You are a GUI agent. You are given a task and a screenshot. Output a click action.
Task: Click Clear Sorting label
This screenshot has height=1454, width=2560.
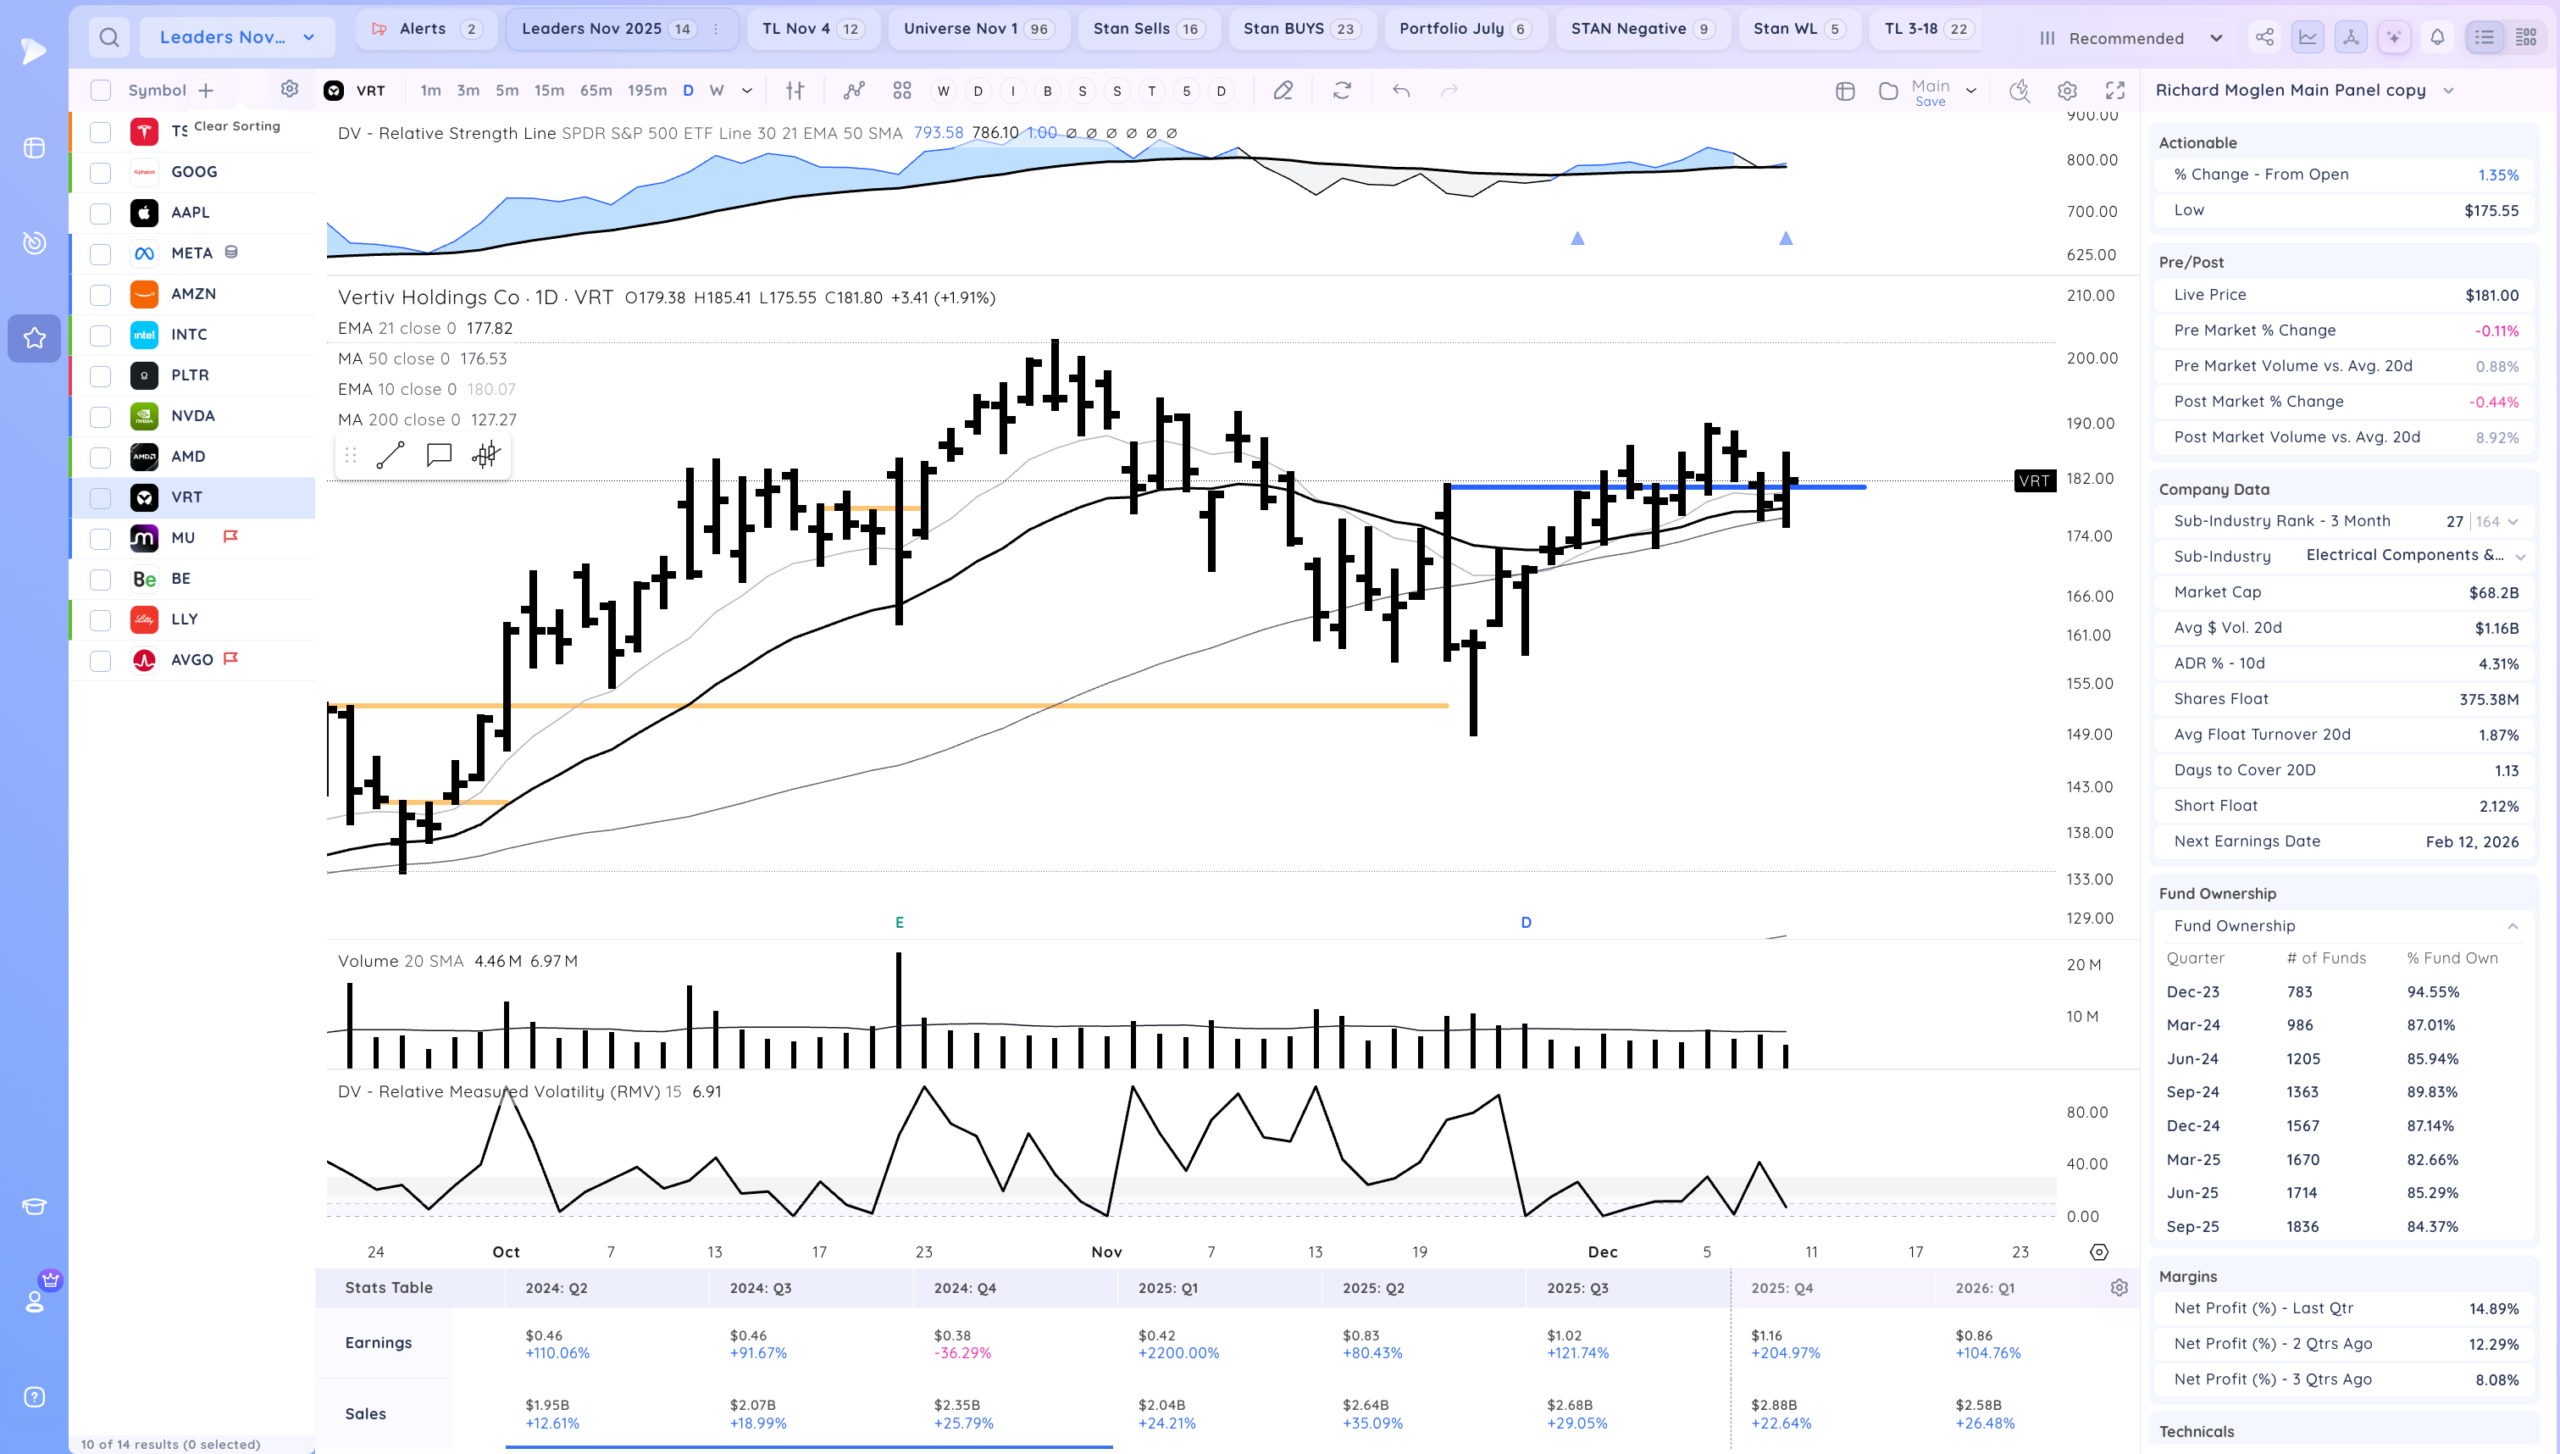237,126
